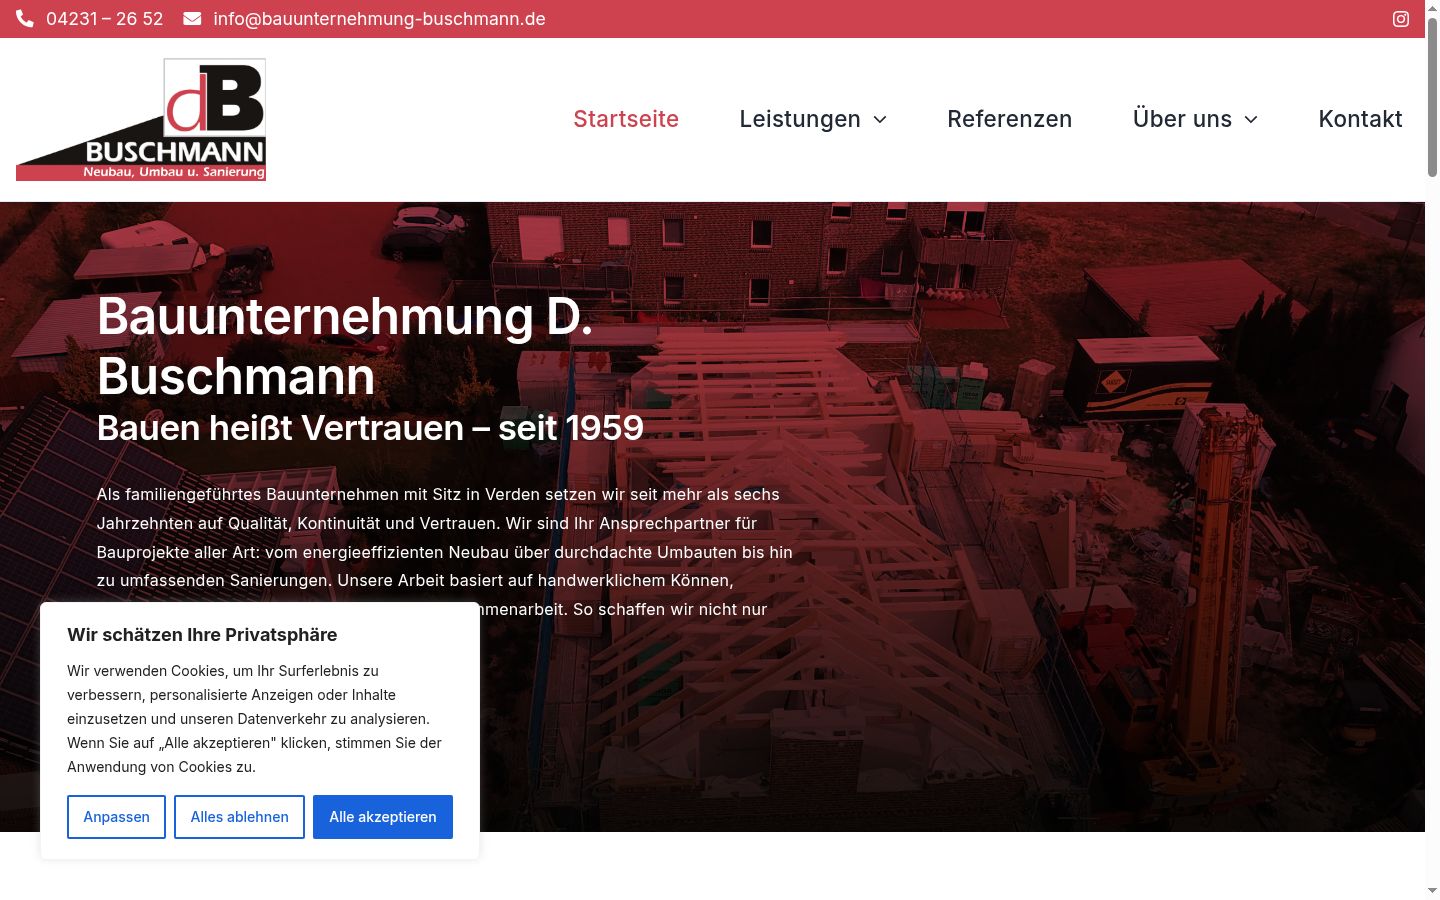Call phone number 04231 – 26 52
Viewport: 1440px width, 900px height.
pos(104,19)
